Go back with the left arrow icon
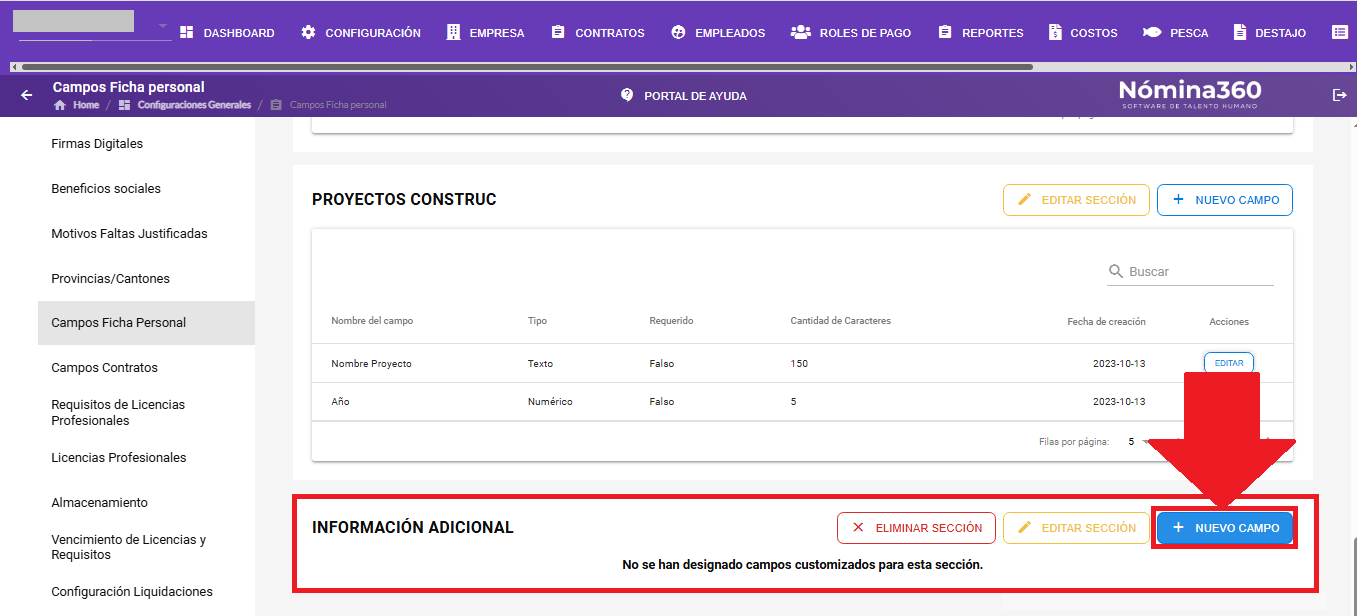 click(27, 95)
